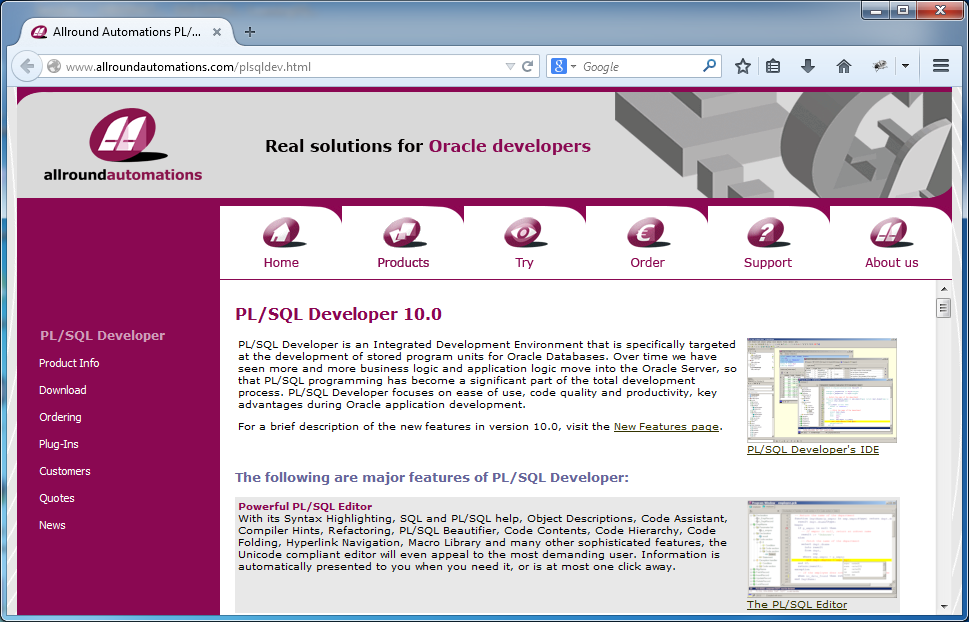The height and width of the screenshot is (622, 969).
Task: Click the bug add-on toolbar icon
Action: 880,66
